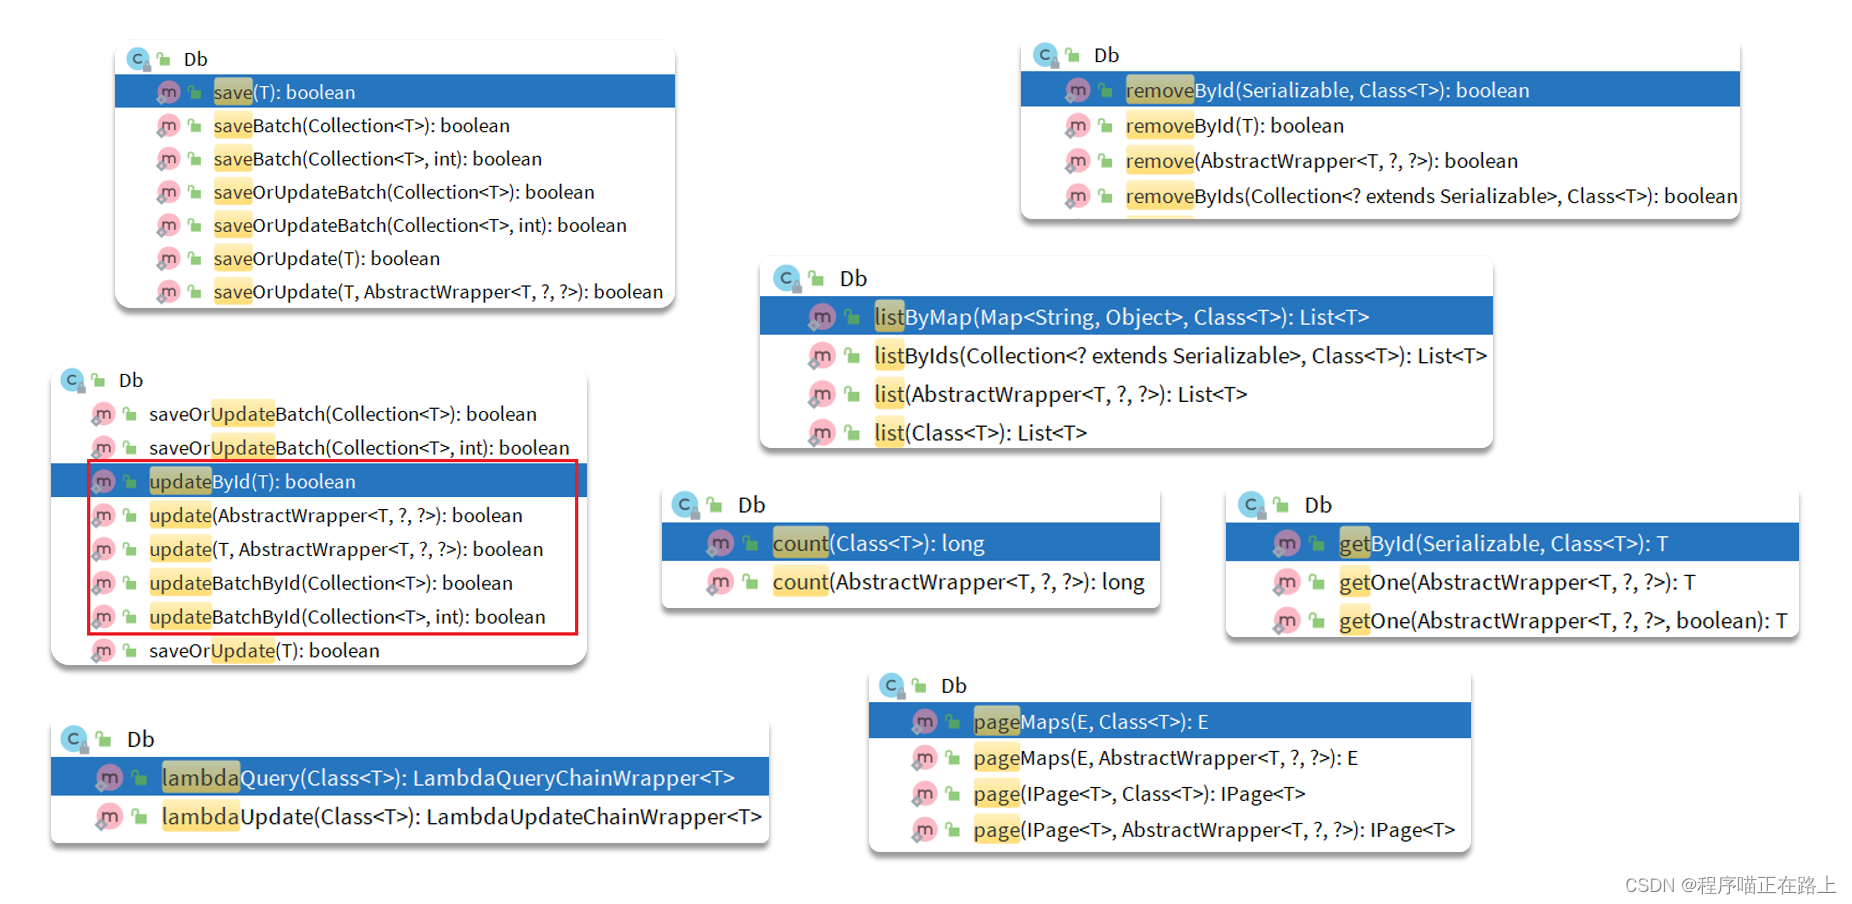Screen dimensions: 1852x904
Task: Click method icon next to update(AbstractWrapper<T, ?, ?>): boolean
Action: click(102, 516)
